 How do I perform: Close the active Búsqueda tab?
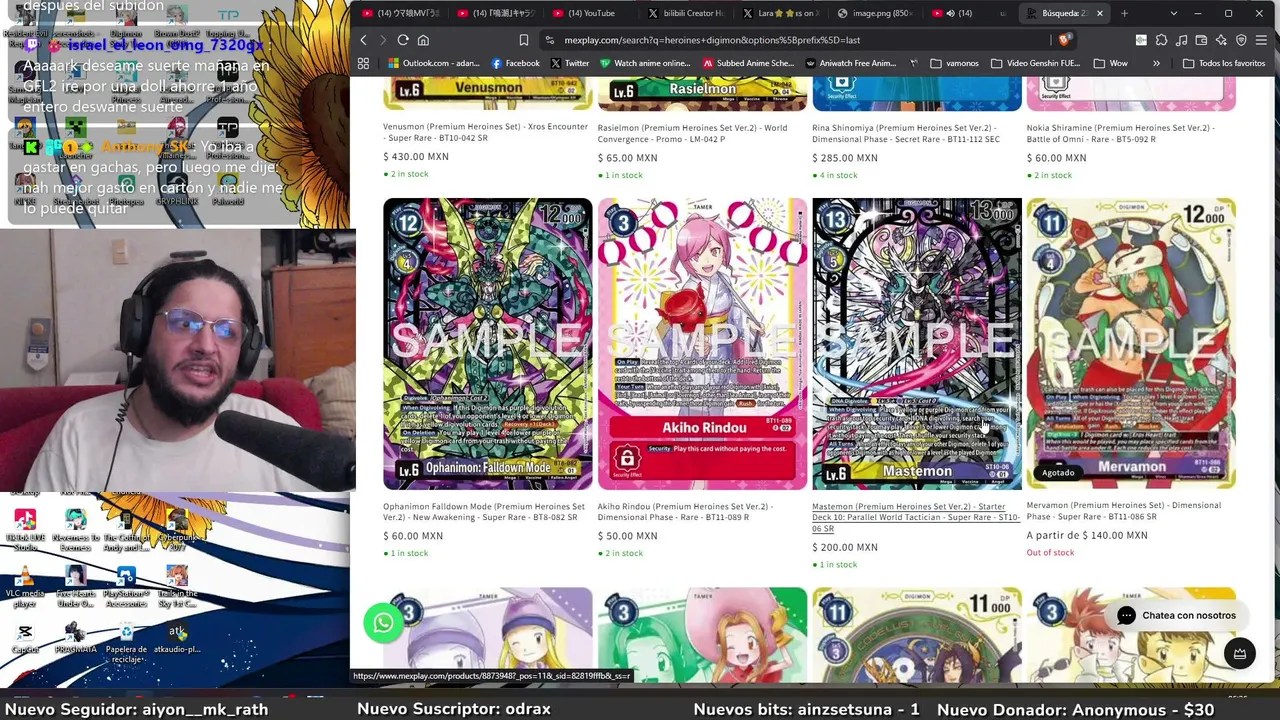click(1100, 13)
